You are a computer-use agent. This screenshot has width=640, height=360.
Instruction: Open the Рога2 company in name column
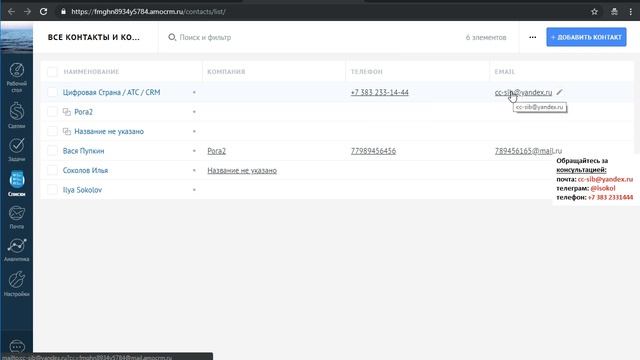point(84,112)
